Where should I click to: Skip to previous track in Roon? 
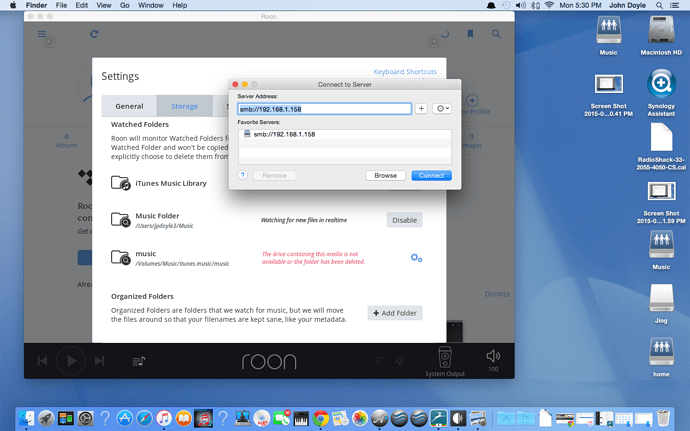pyautogui.click(x=42, y=361)
